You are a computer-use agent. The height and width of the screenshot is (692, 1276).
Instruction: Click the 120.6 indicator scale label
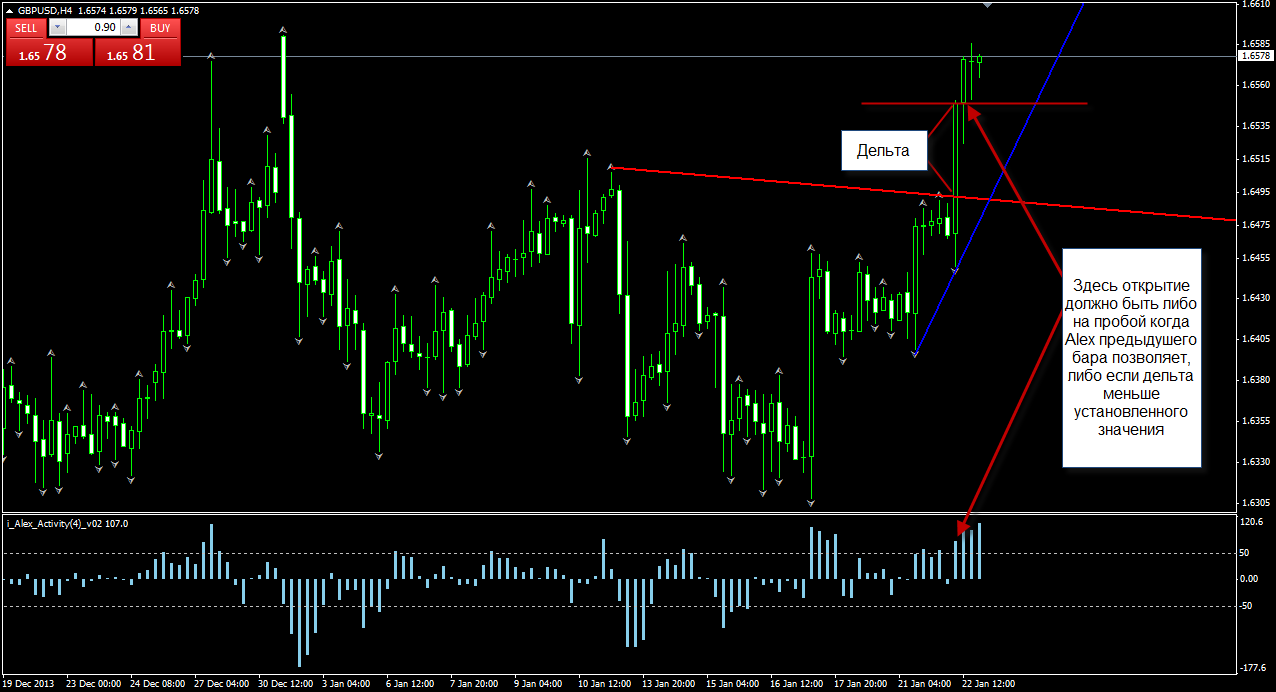(x=1252, y=522)
